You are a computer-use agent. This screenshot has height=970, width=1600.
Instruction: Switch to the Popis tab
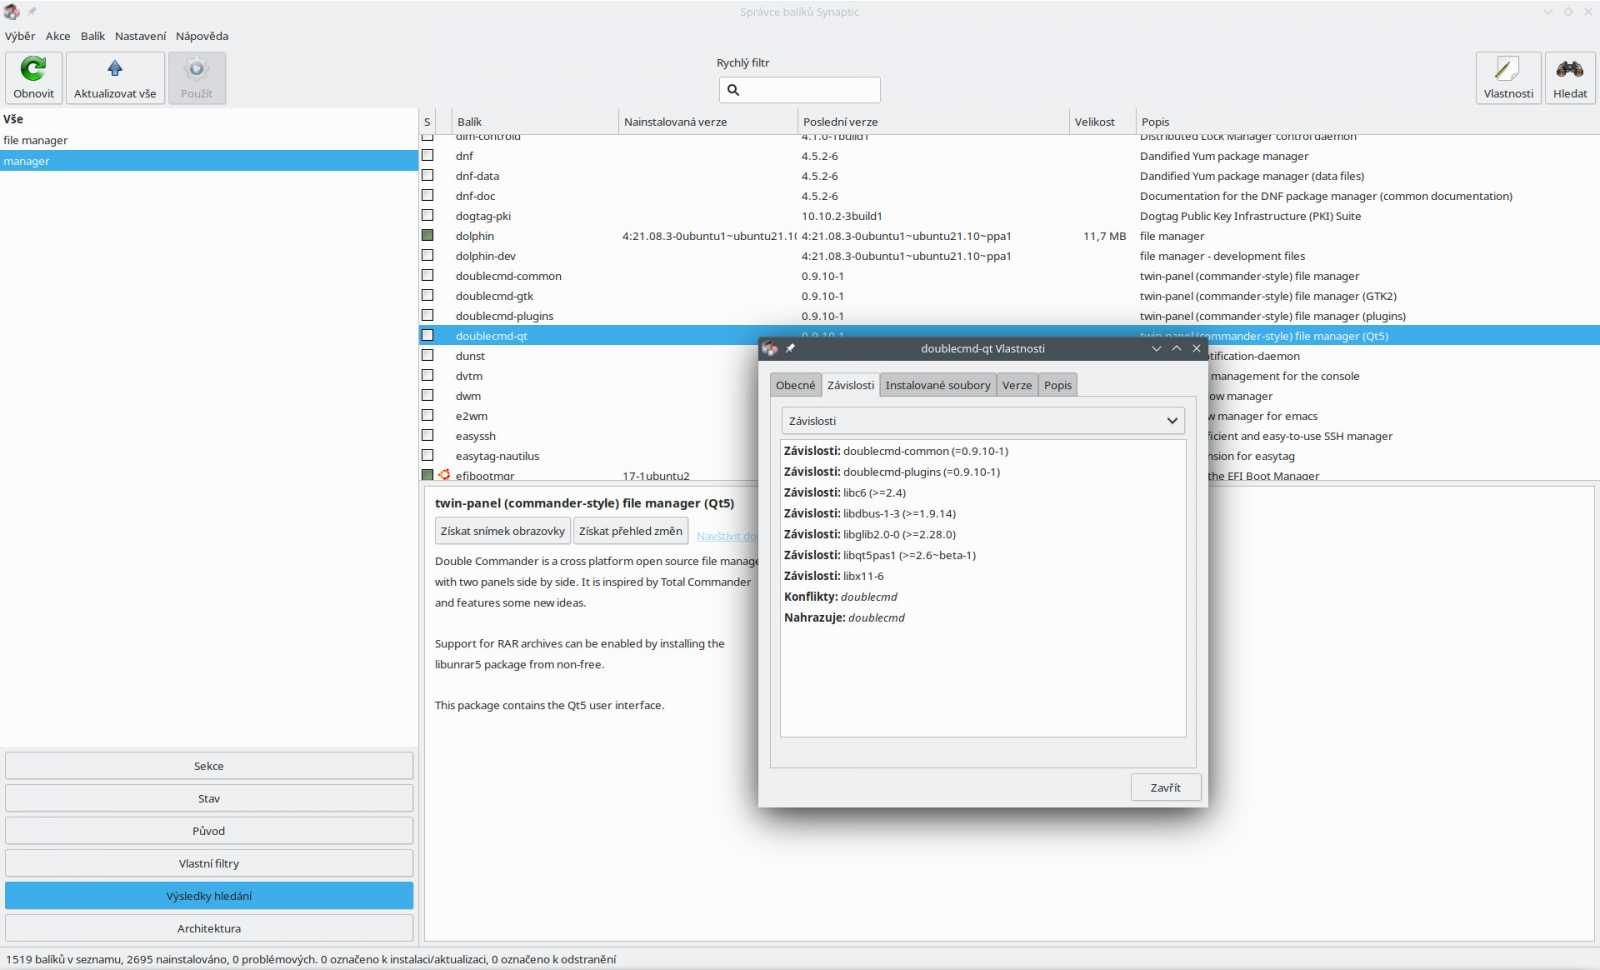pyautogui.click(x=1058, y=385)
